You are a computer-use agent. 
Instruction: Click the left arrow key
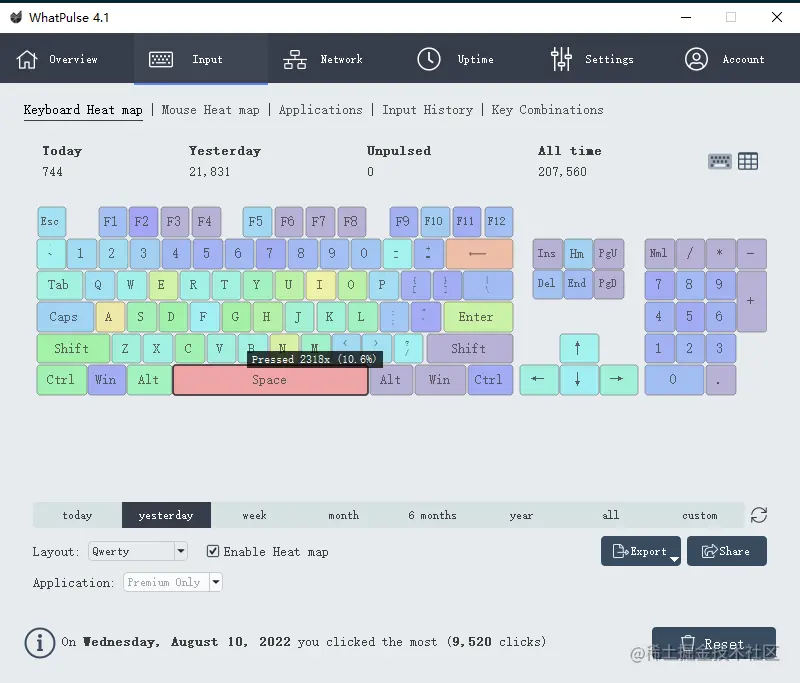click(539, 380)
